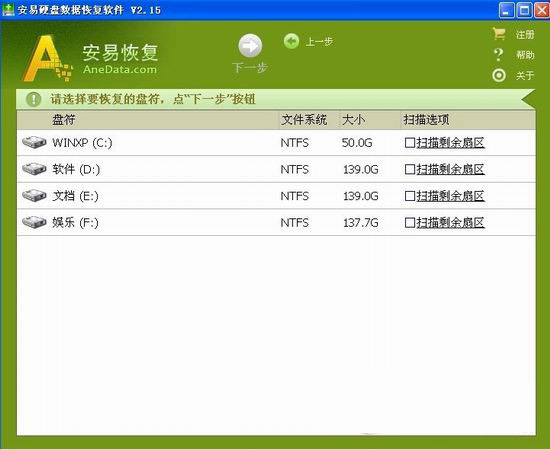Click the Next Step arrow icon

[250, 46]
